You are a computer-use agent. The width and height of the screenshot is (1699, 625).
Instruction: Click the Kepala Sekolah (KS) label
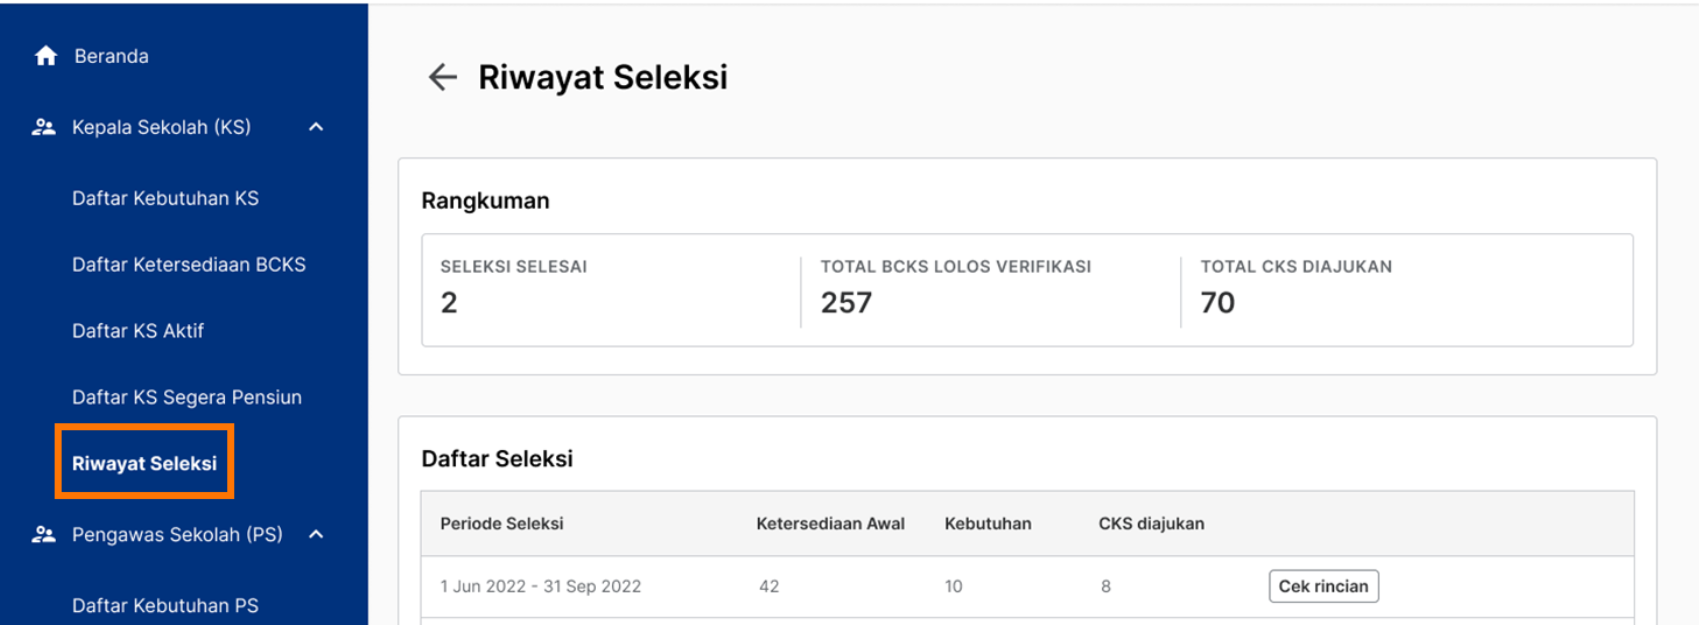pyautogui.click(x=161, y=127)
